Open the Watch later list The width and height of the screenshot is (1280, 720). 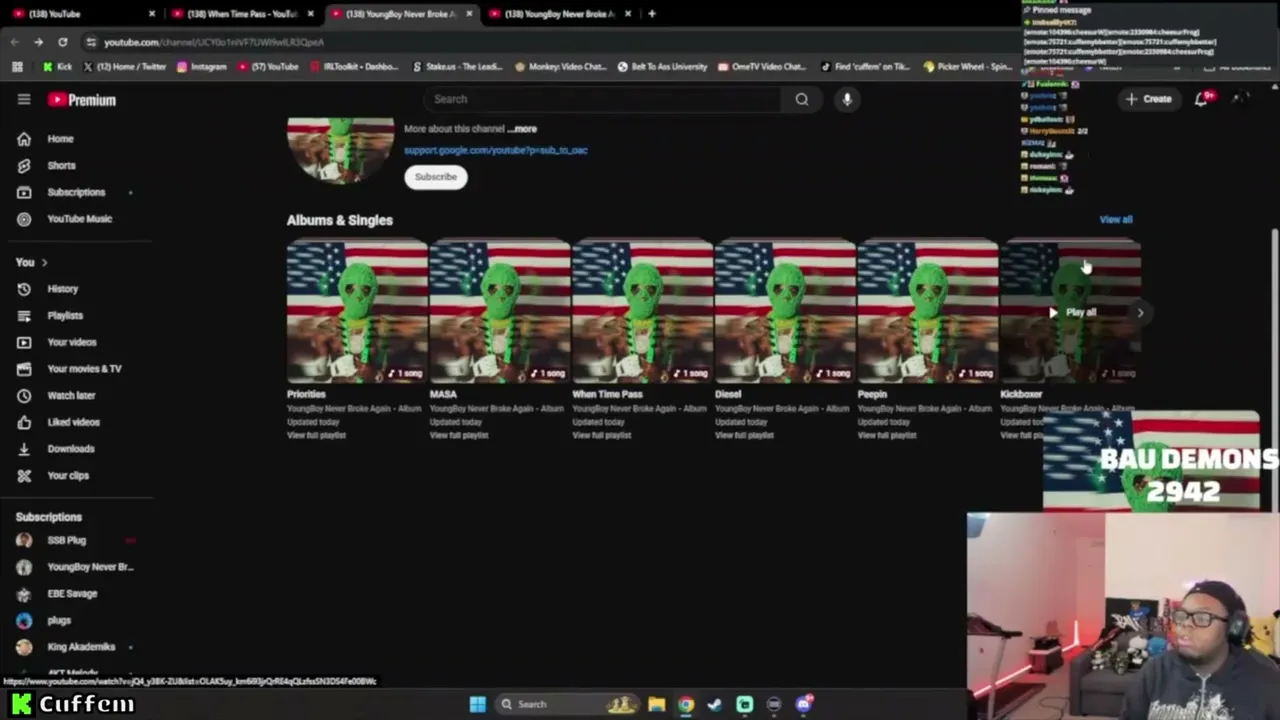pos(71,395)
